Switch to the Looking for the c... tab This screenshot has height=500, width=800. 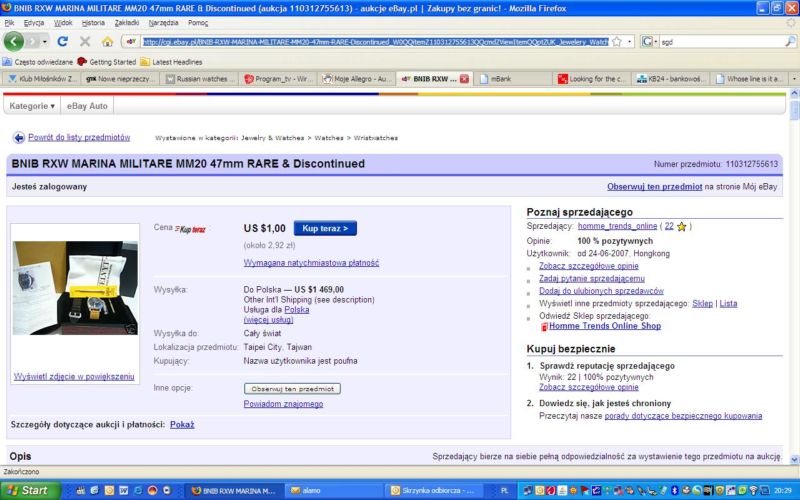(592, 79)
